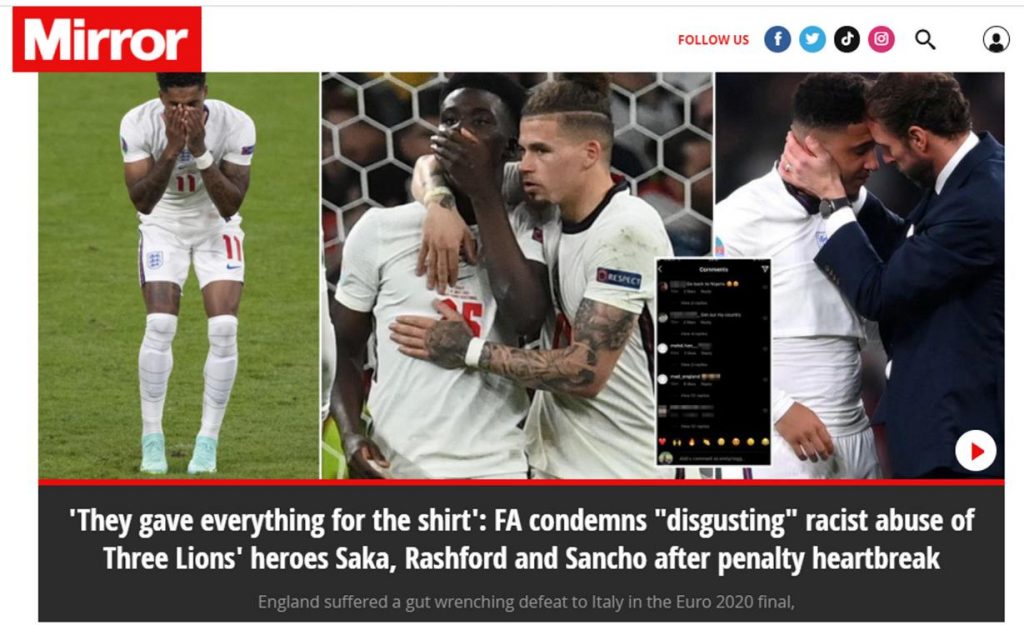
Task: Click triangle icon beside Comments title
Action: pos(764,269)
